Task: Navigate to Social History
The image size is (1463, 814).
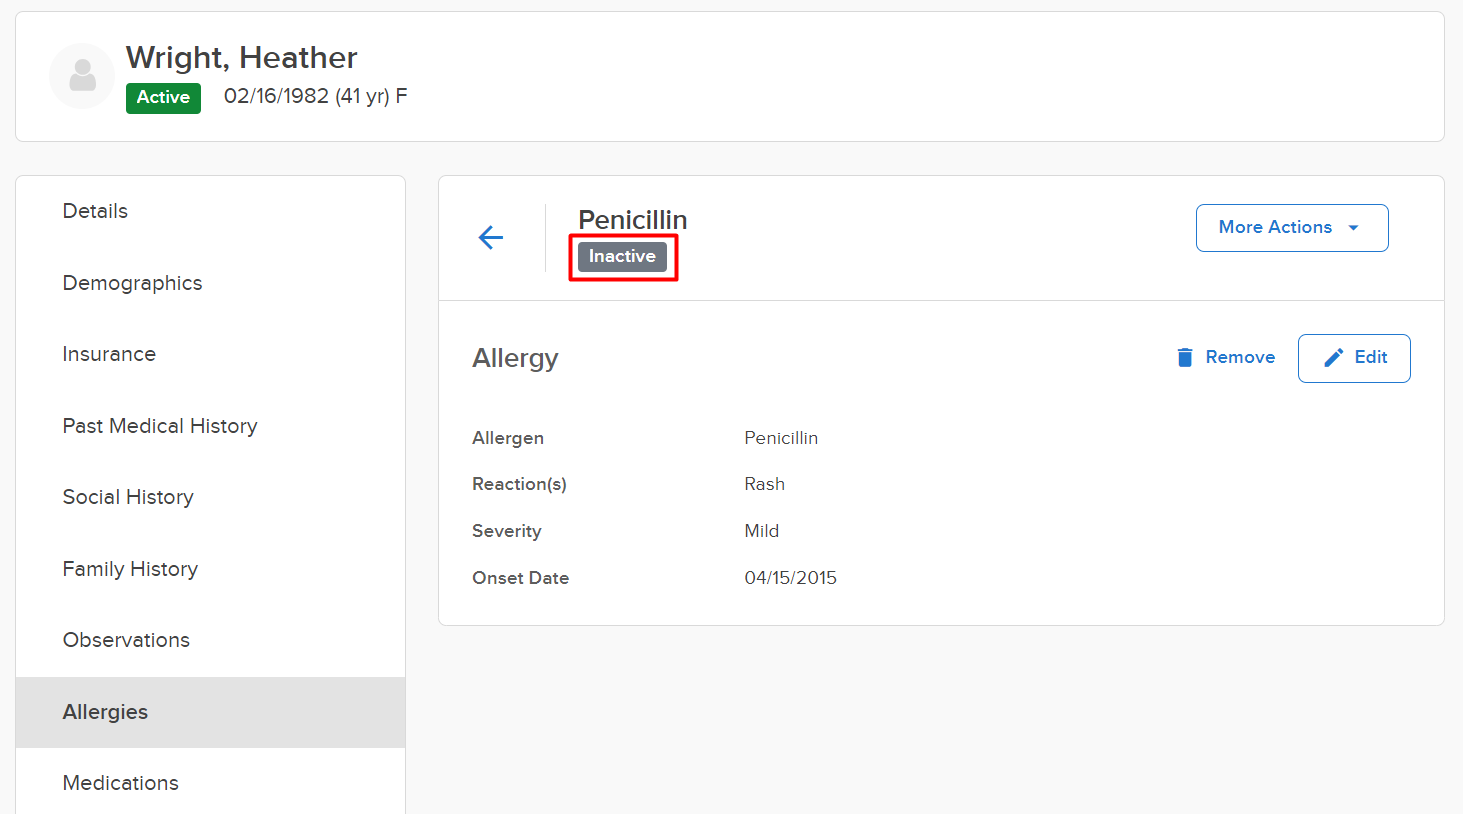Action: pos(128,497)
